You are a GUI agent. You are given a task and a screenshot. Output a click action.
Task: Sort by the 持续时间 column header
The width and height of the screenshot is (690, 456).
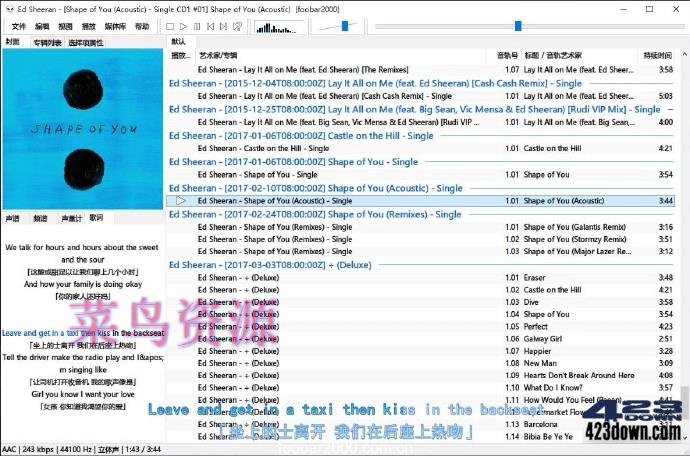tap(657, 55)
